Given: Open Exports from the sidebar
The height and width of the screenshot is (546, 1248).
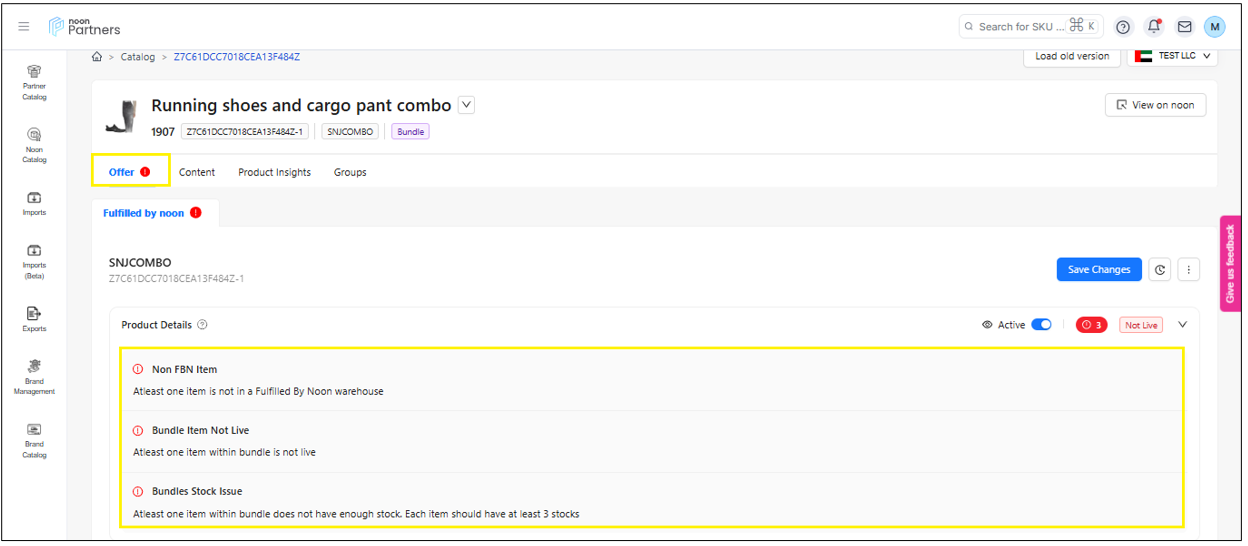Looking at the screenshot, I should pyautogui.click(x=34, y=314).
